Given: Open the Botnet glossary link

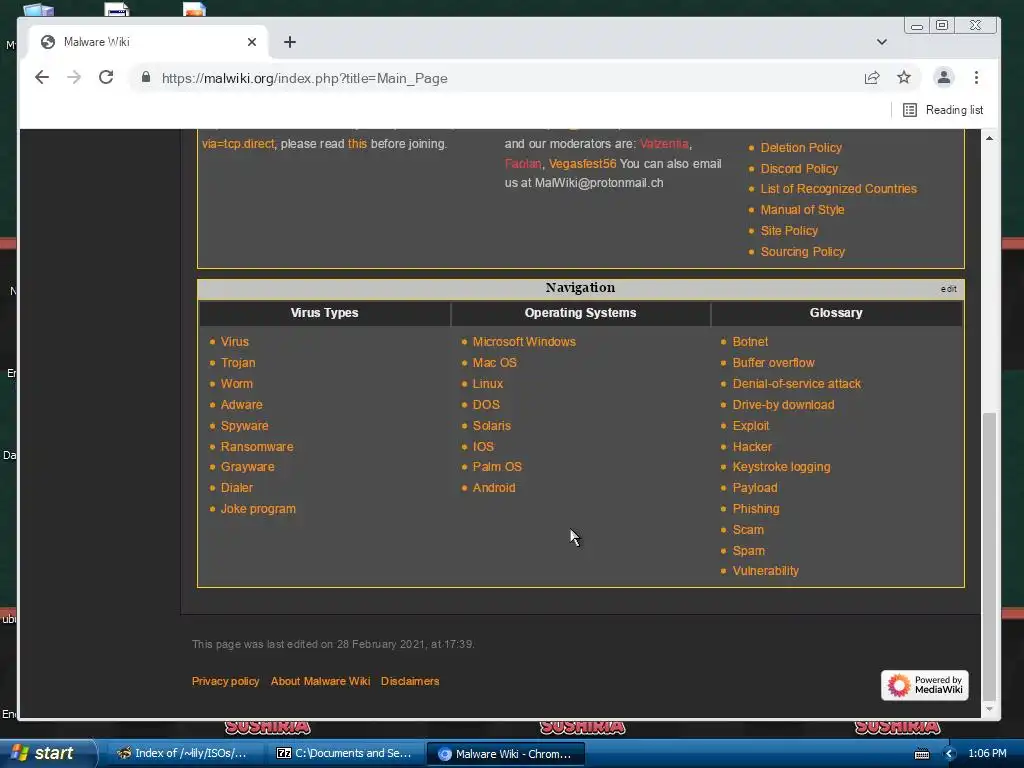Looking at the screenshot, I should tap(750, 342).
